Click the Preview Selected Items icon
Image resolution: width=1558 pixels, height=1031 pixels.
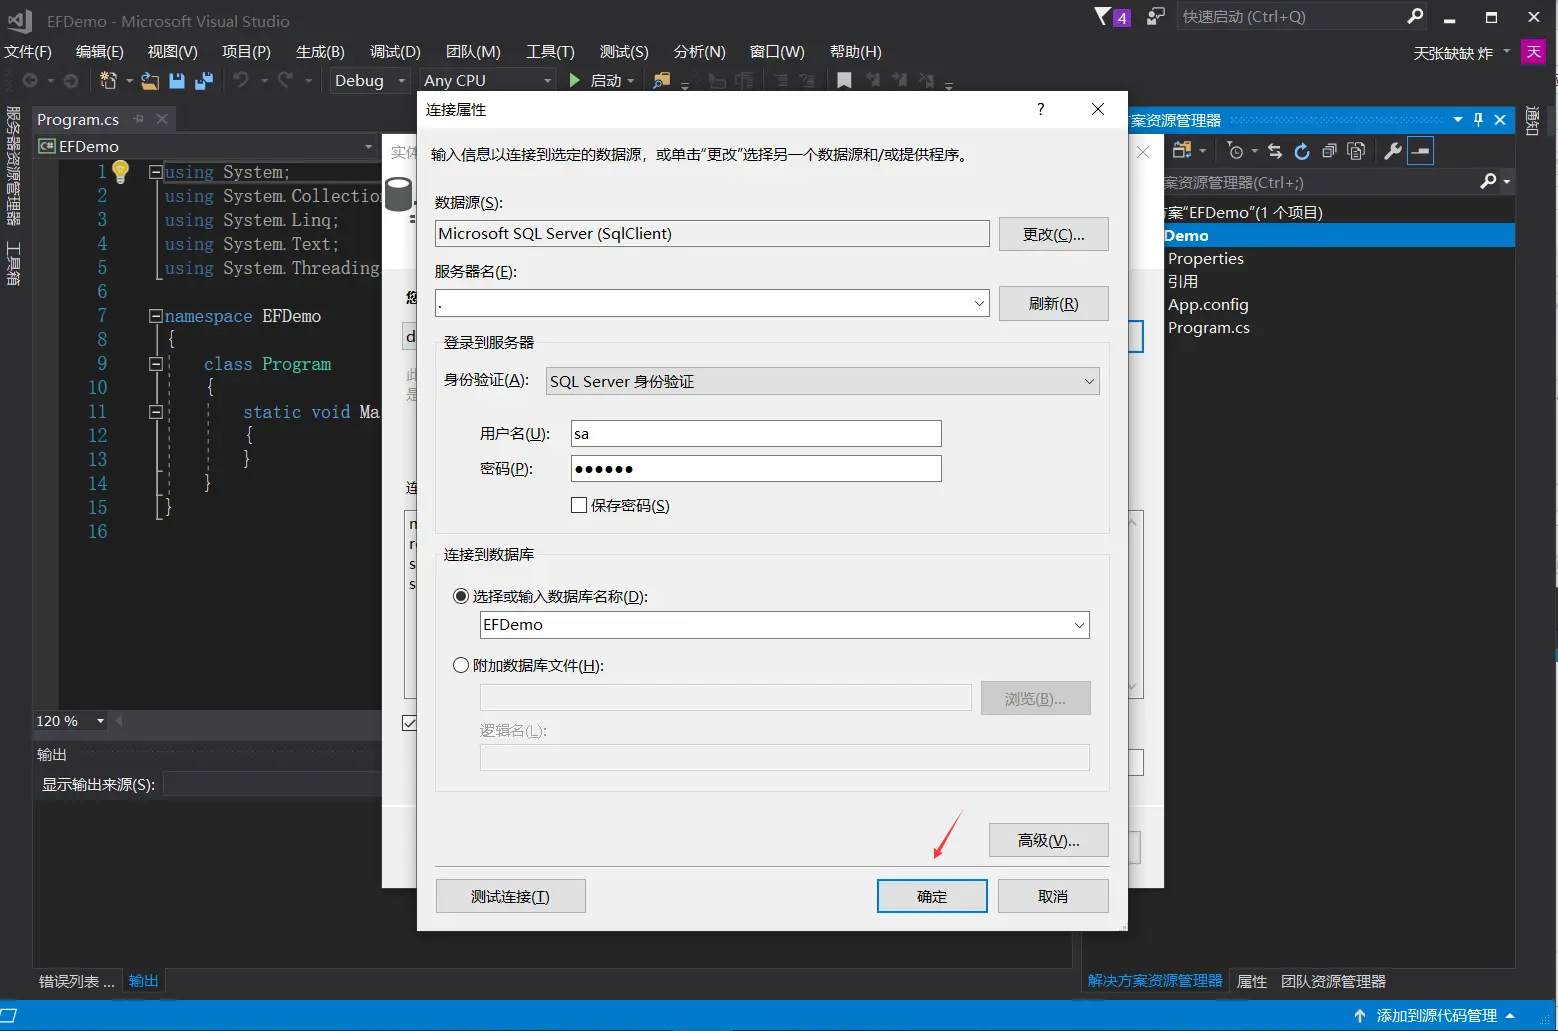(1420, 151)
